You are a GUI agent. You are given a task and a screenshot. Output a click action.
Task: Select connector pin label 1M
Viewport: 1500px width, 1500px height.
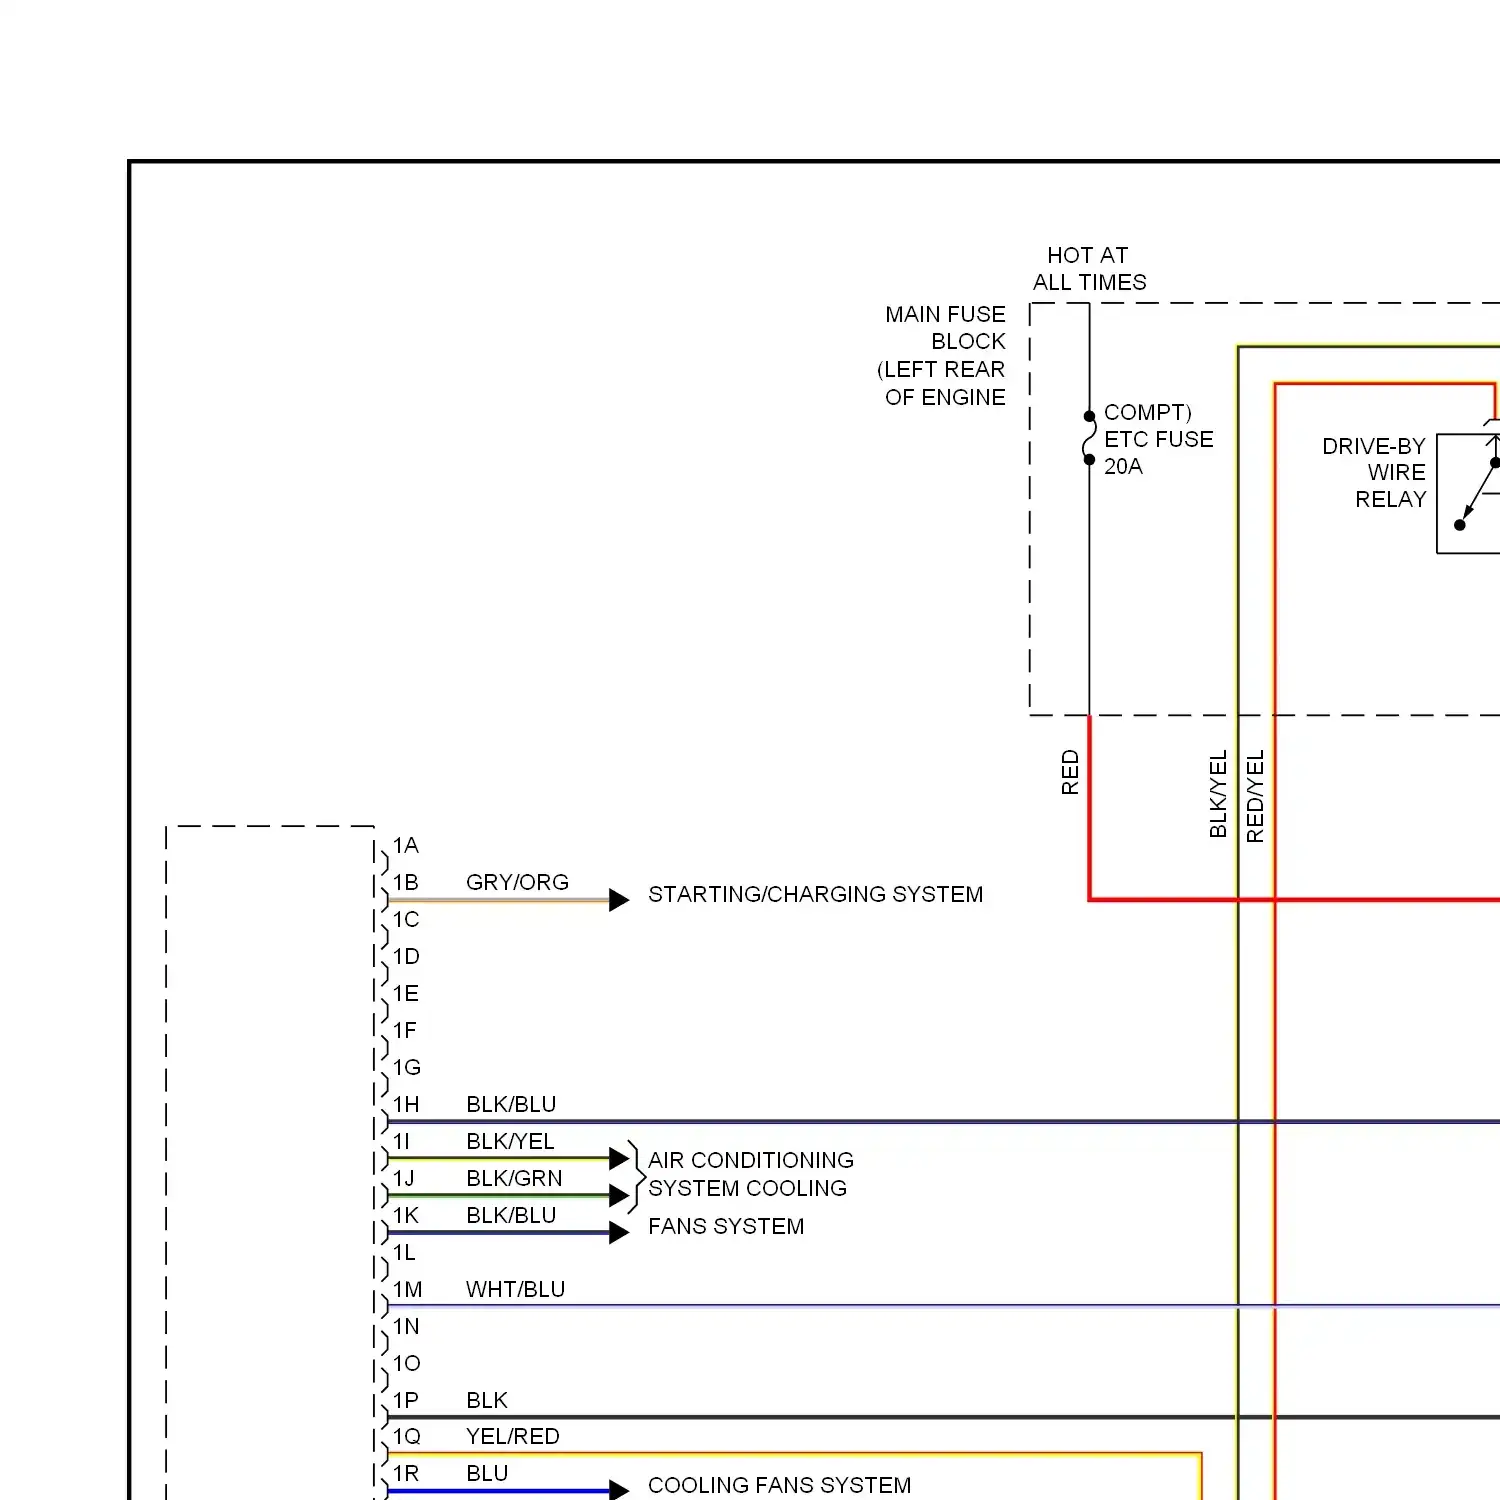pos(407,1290)
